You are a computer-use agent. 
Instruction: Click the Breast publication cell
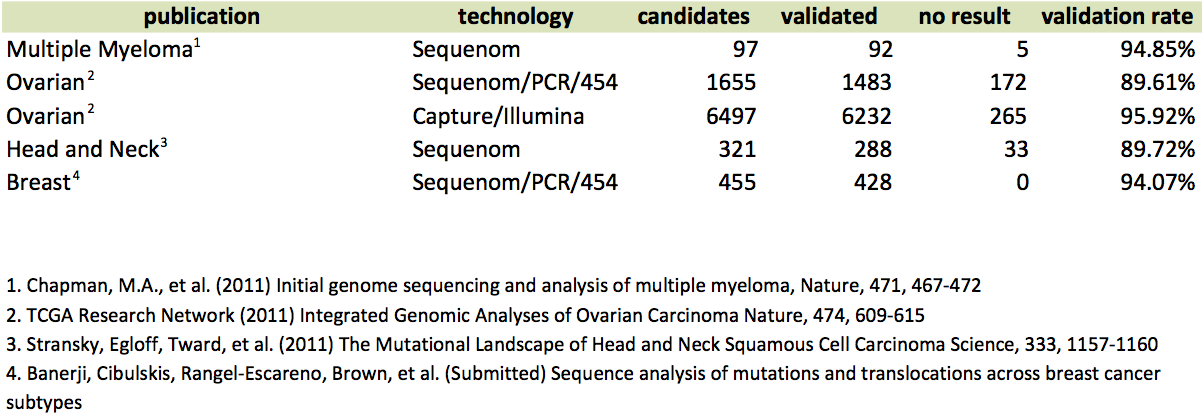click(x=40, y=183)
